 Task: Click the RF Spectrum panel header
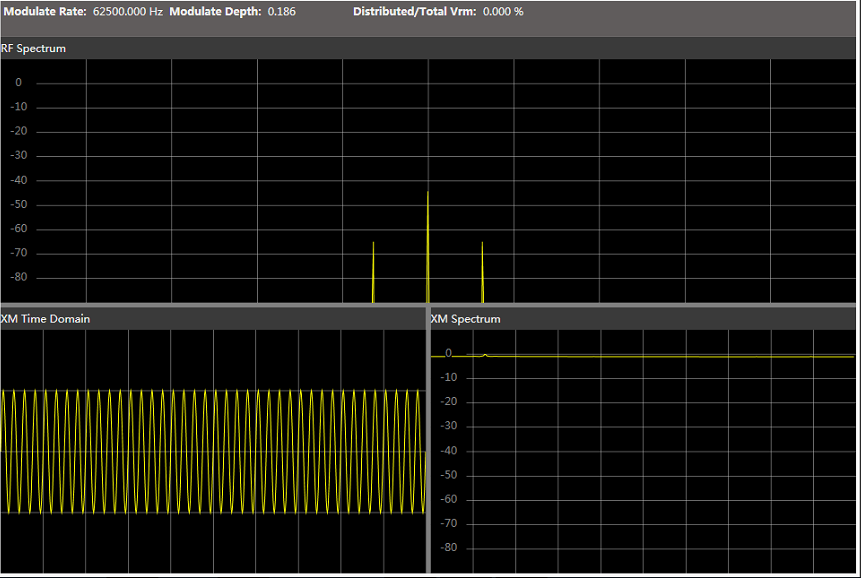428,48
